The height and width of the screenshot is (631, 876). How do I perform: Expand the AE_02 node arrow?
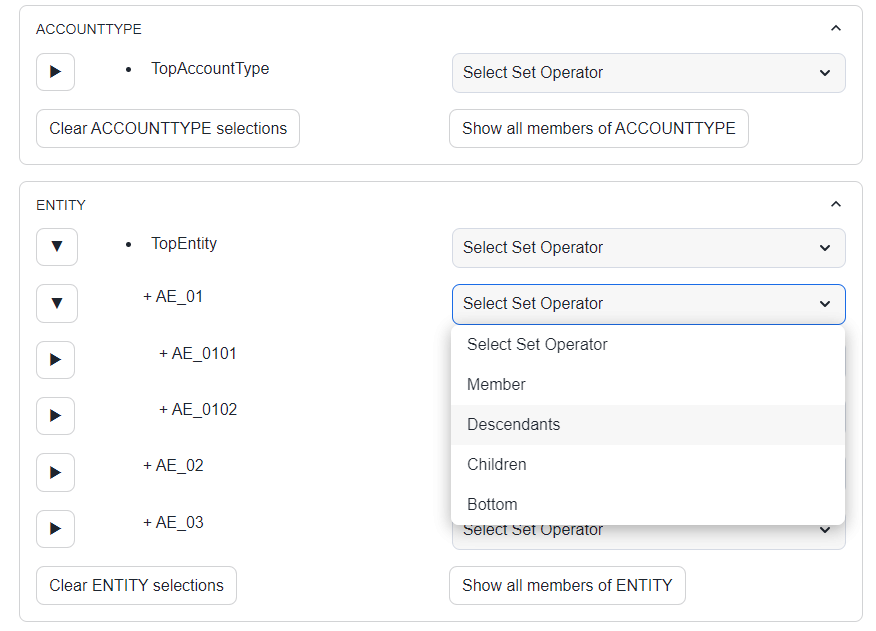coord(56,472)
